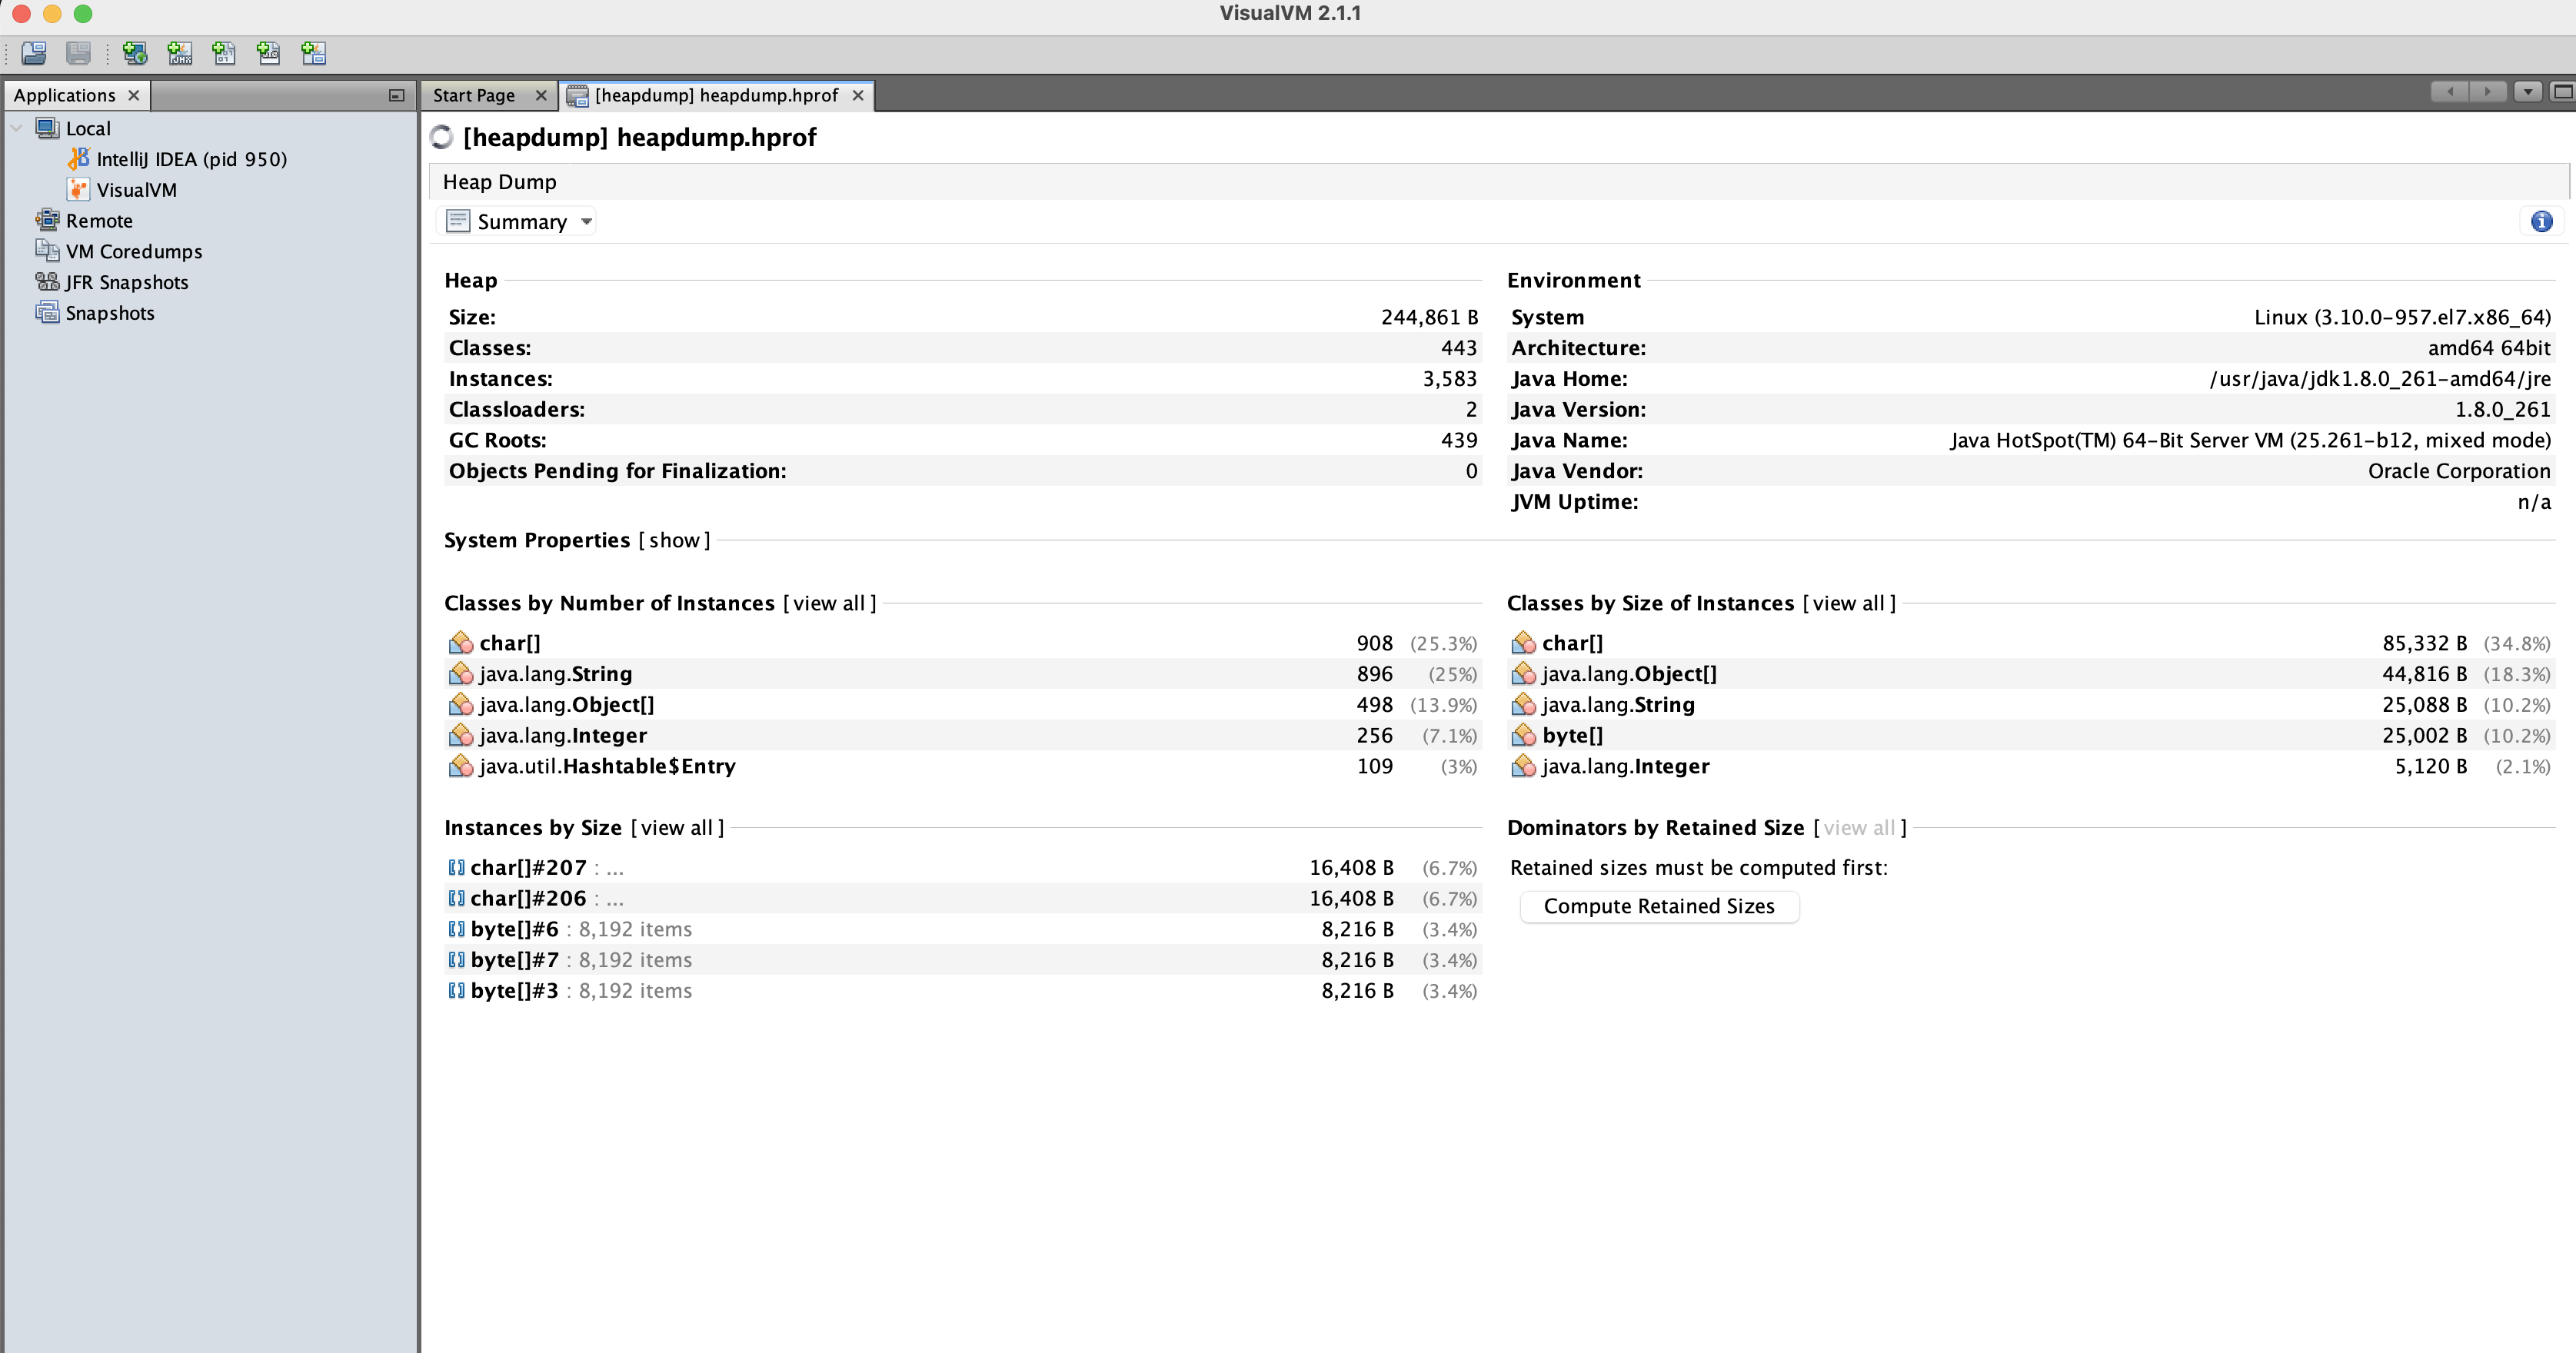Select IntelliJ IDEA (pid 950) node
2576x1353 pixels.
pos(191,159)
